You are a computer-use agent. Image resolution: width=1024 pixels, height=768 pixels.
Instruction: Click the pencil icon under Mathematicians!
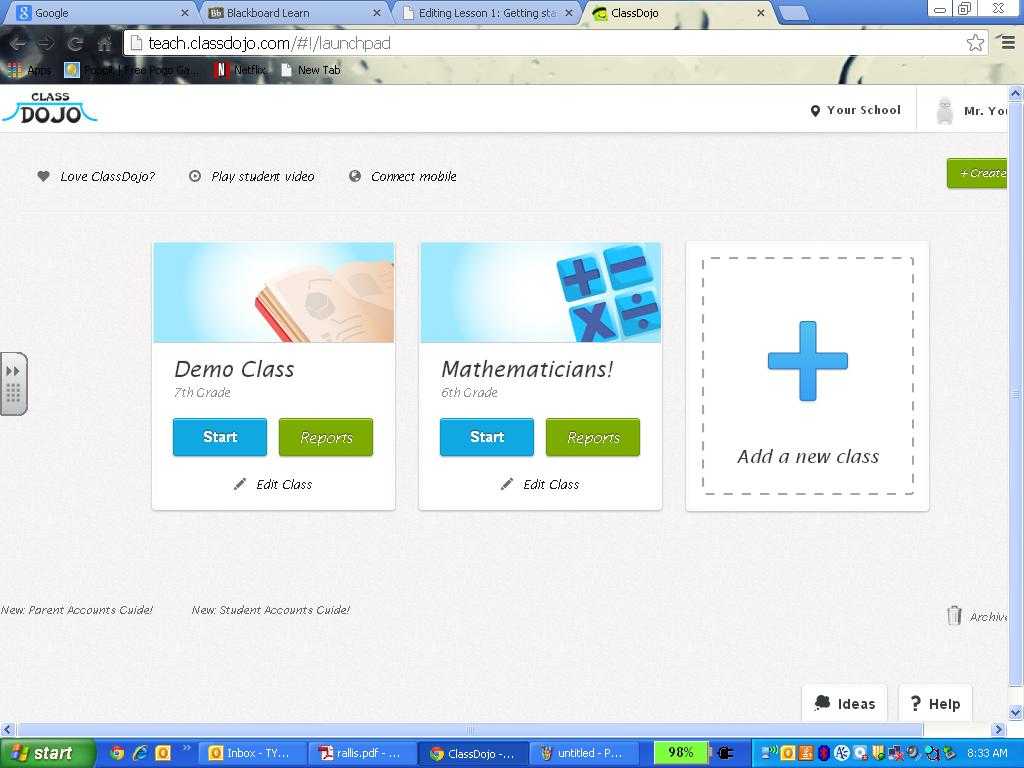coord(507,484)
